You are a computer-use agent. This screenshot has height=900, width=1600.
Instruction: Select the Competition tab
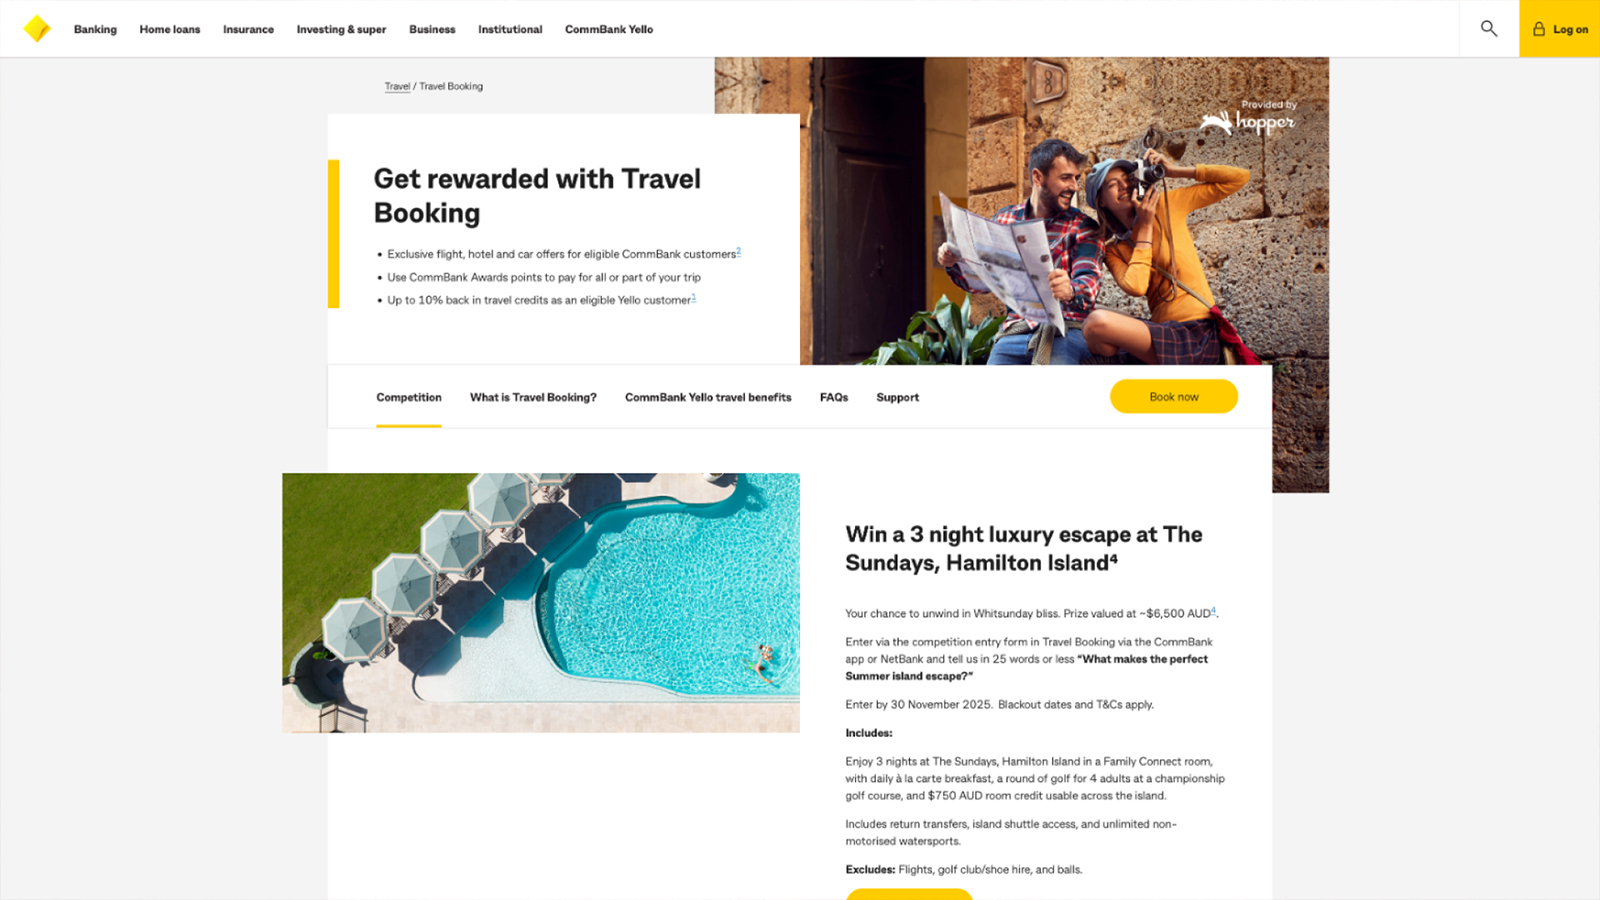pos(409,397)
